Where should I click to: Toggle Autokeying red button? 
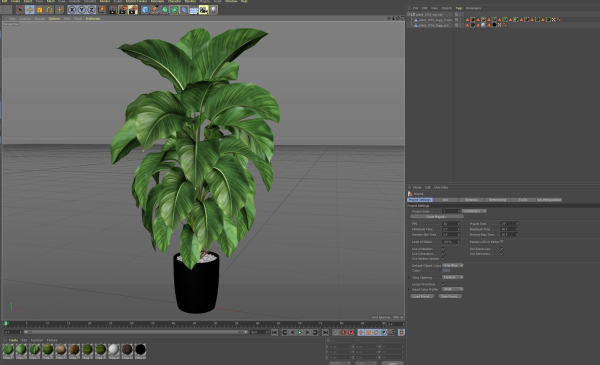pos(343,332)
